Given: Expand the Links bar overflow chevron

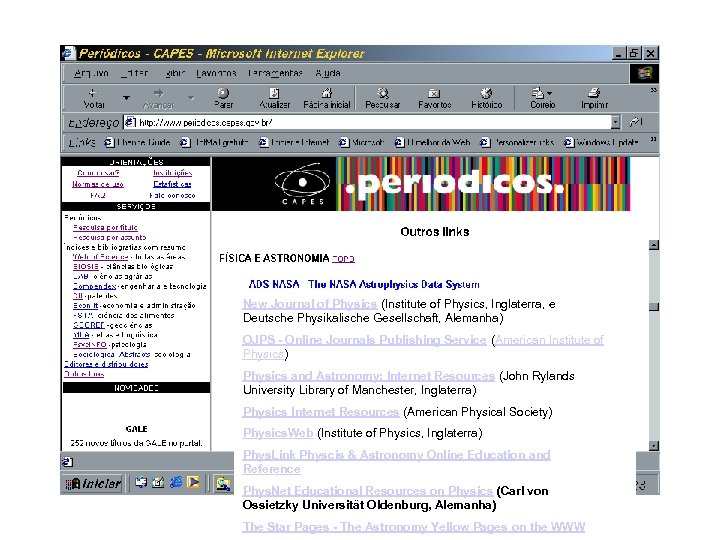Looking at the screenshot, I should (653, 139).
